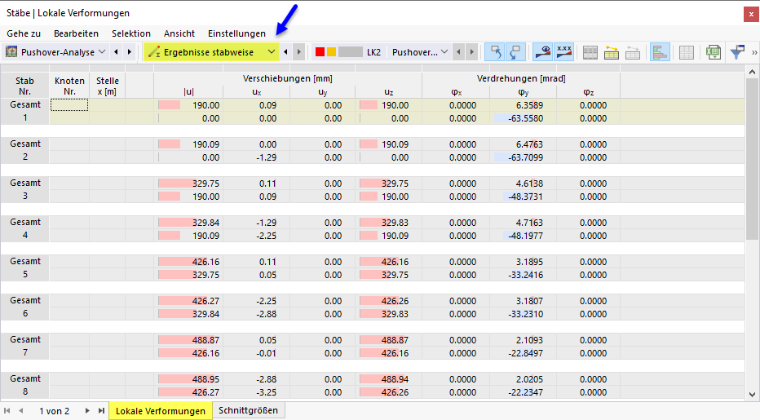This screenshot has height=420, width=760.
Task: Click scrollbar down arrow
Action: 752,394
